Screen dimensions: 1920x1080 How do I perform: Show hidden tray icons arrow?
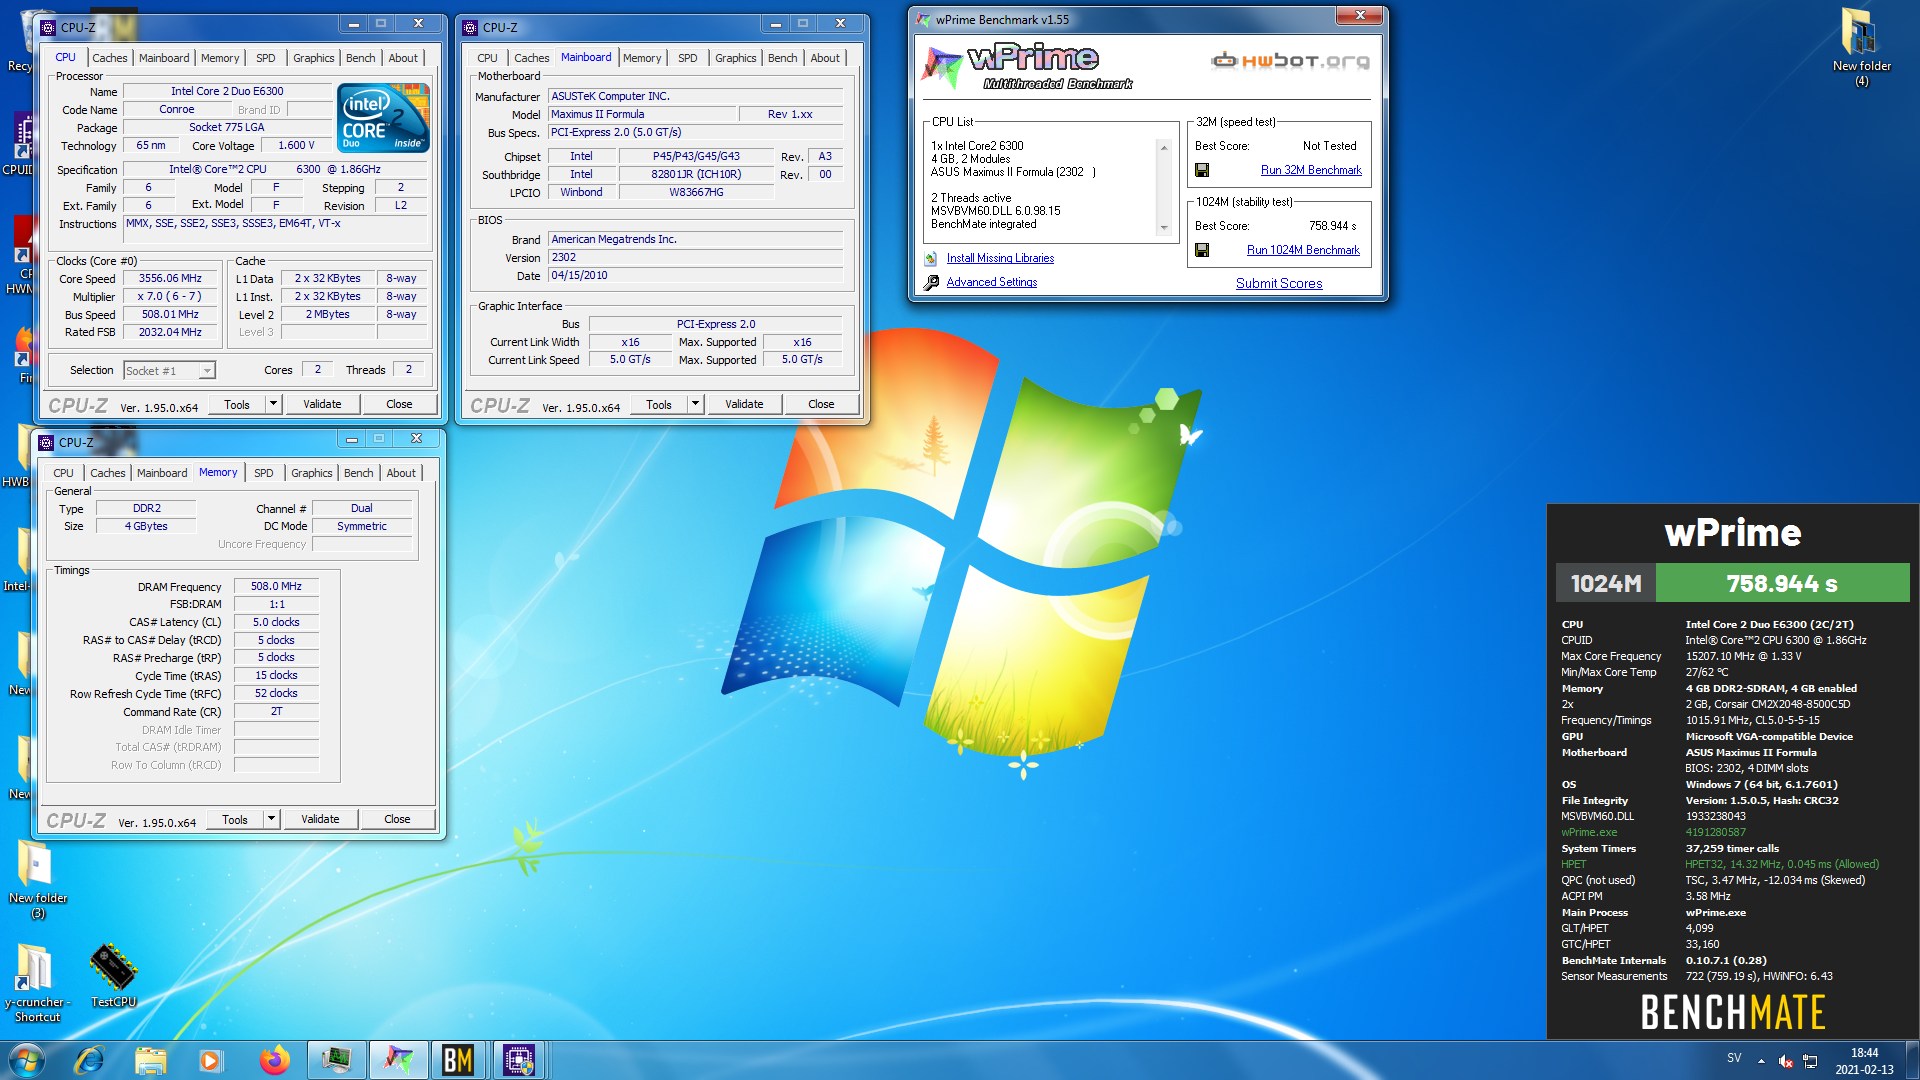click(1761, 1061)
